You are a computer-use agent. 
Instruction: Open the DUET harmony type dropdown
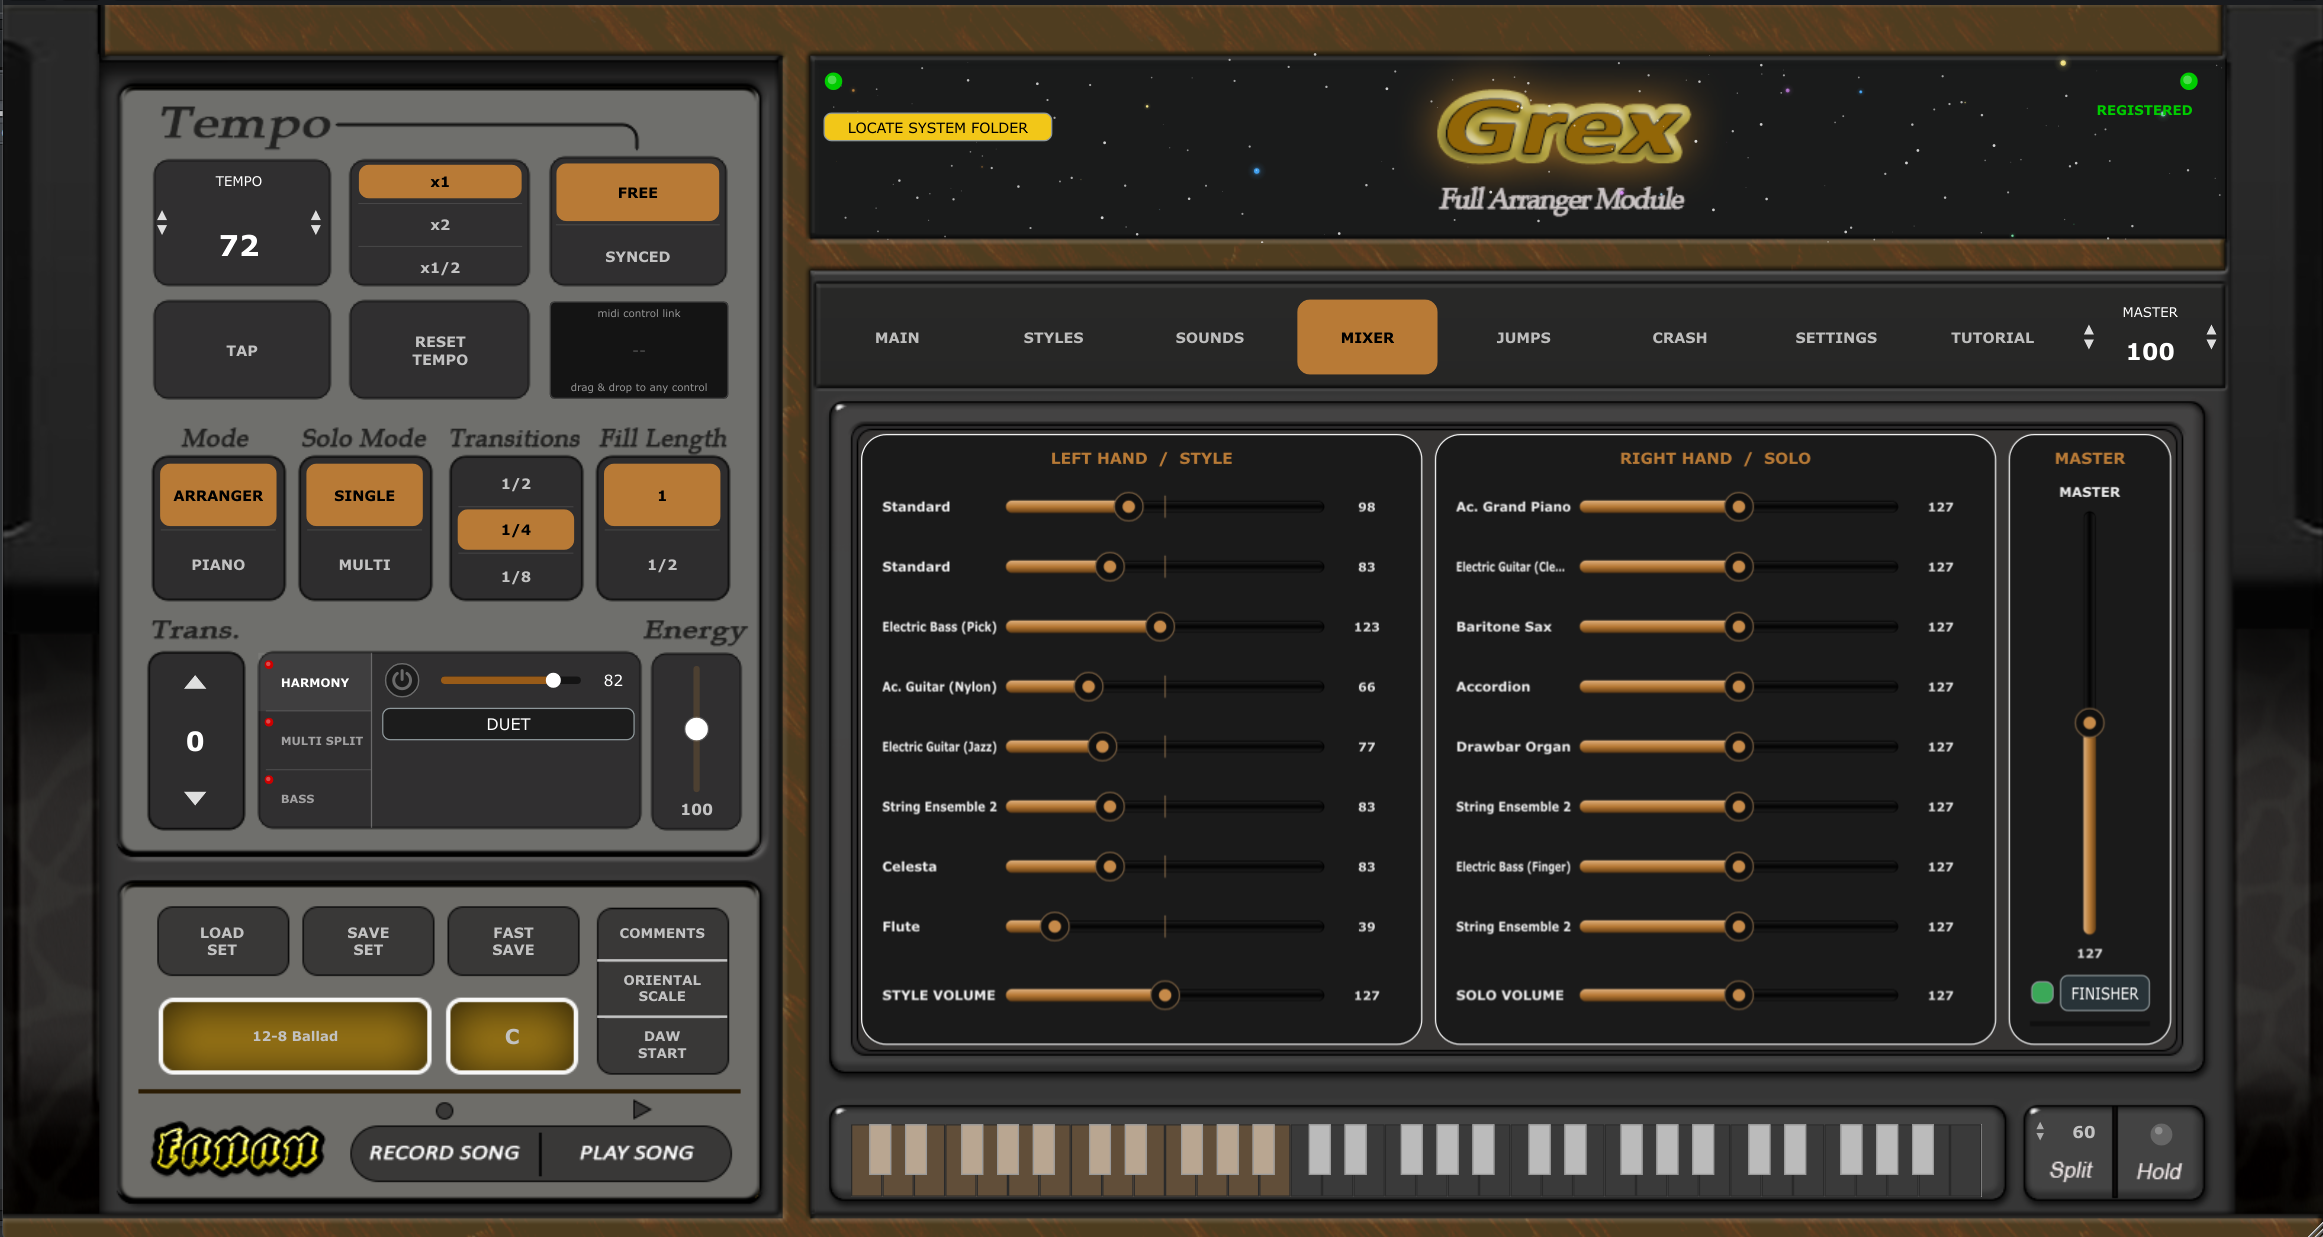[x=508, y=724]
